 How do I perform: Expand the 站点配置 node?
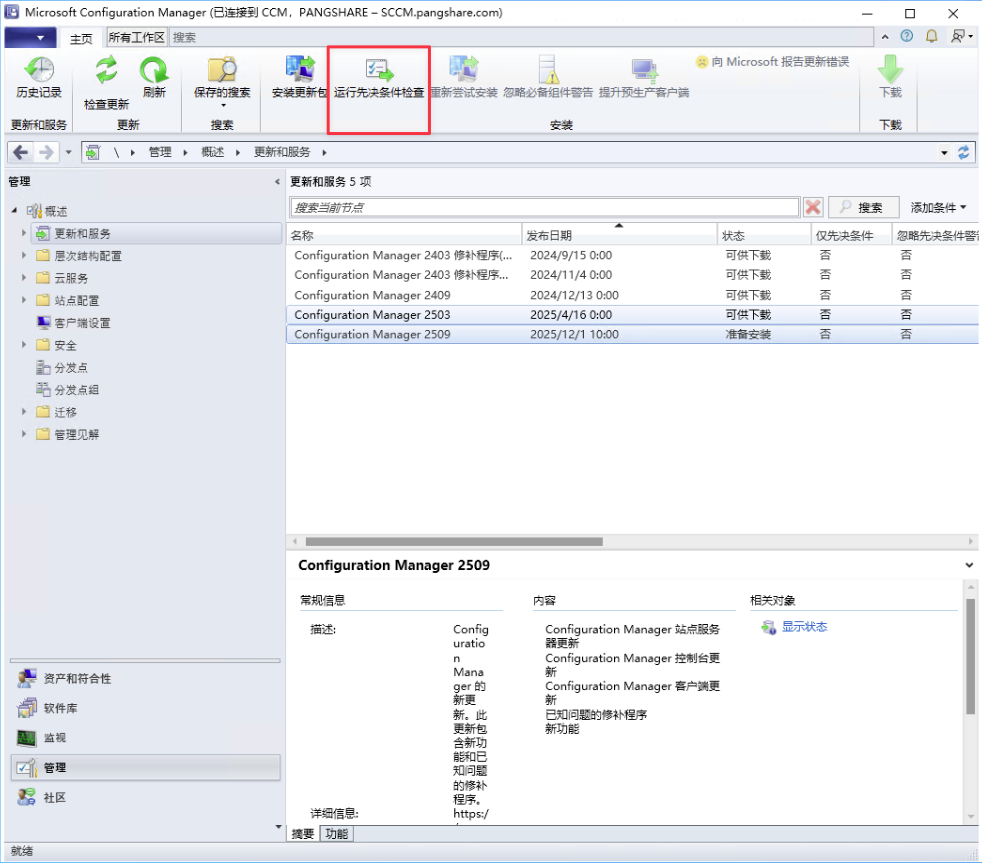(x=24, y=301)
